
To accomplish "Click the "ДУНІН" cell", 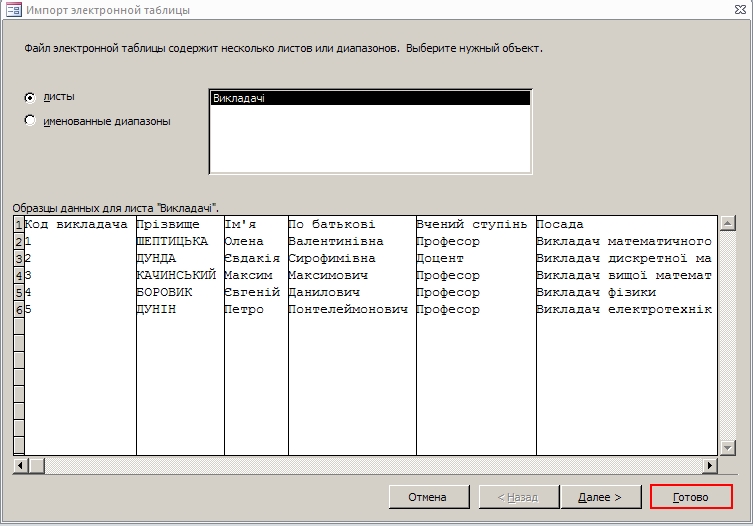I will tap(180, 309).
